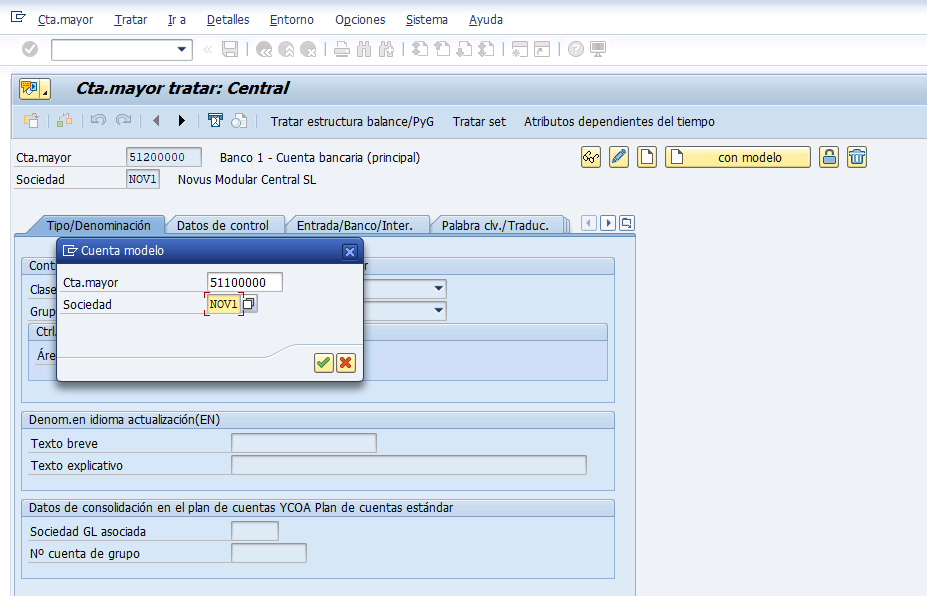The width and height of the screenshot is (927, 596).
Task: Click the Generate shortcut icon
Action: pyautogui.click(x=542, y=49)
